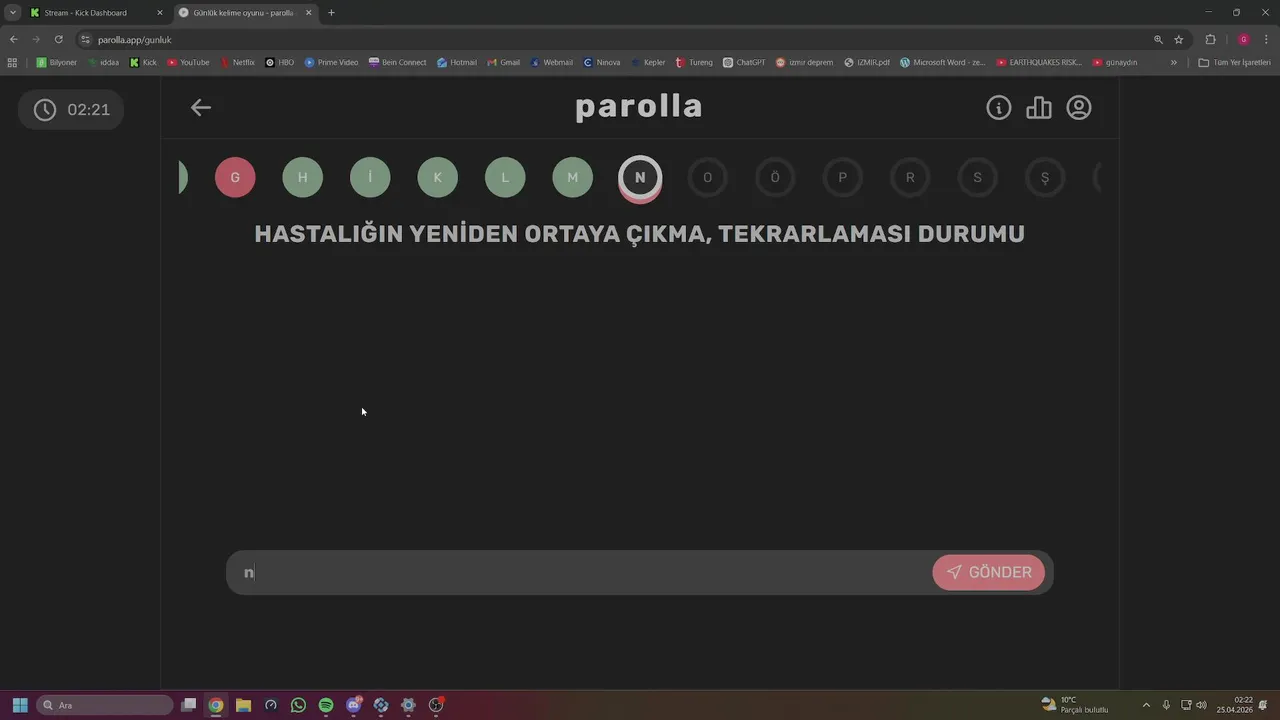Open the Chrome three-dot menu
This screenshot has width=1280, height=720.
[1266, 40]
